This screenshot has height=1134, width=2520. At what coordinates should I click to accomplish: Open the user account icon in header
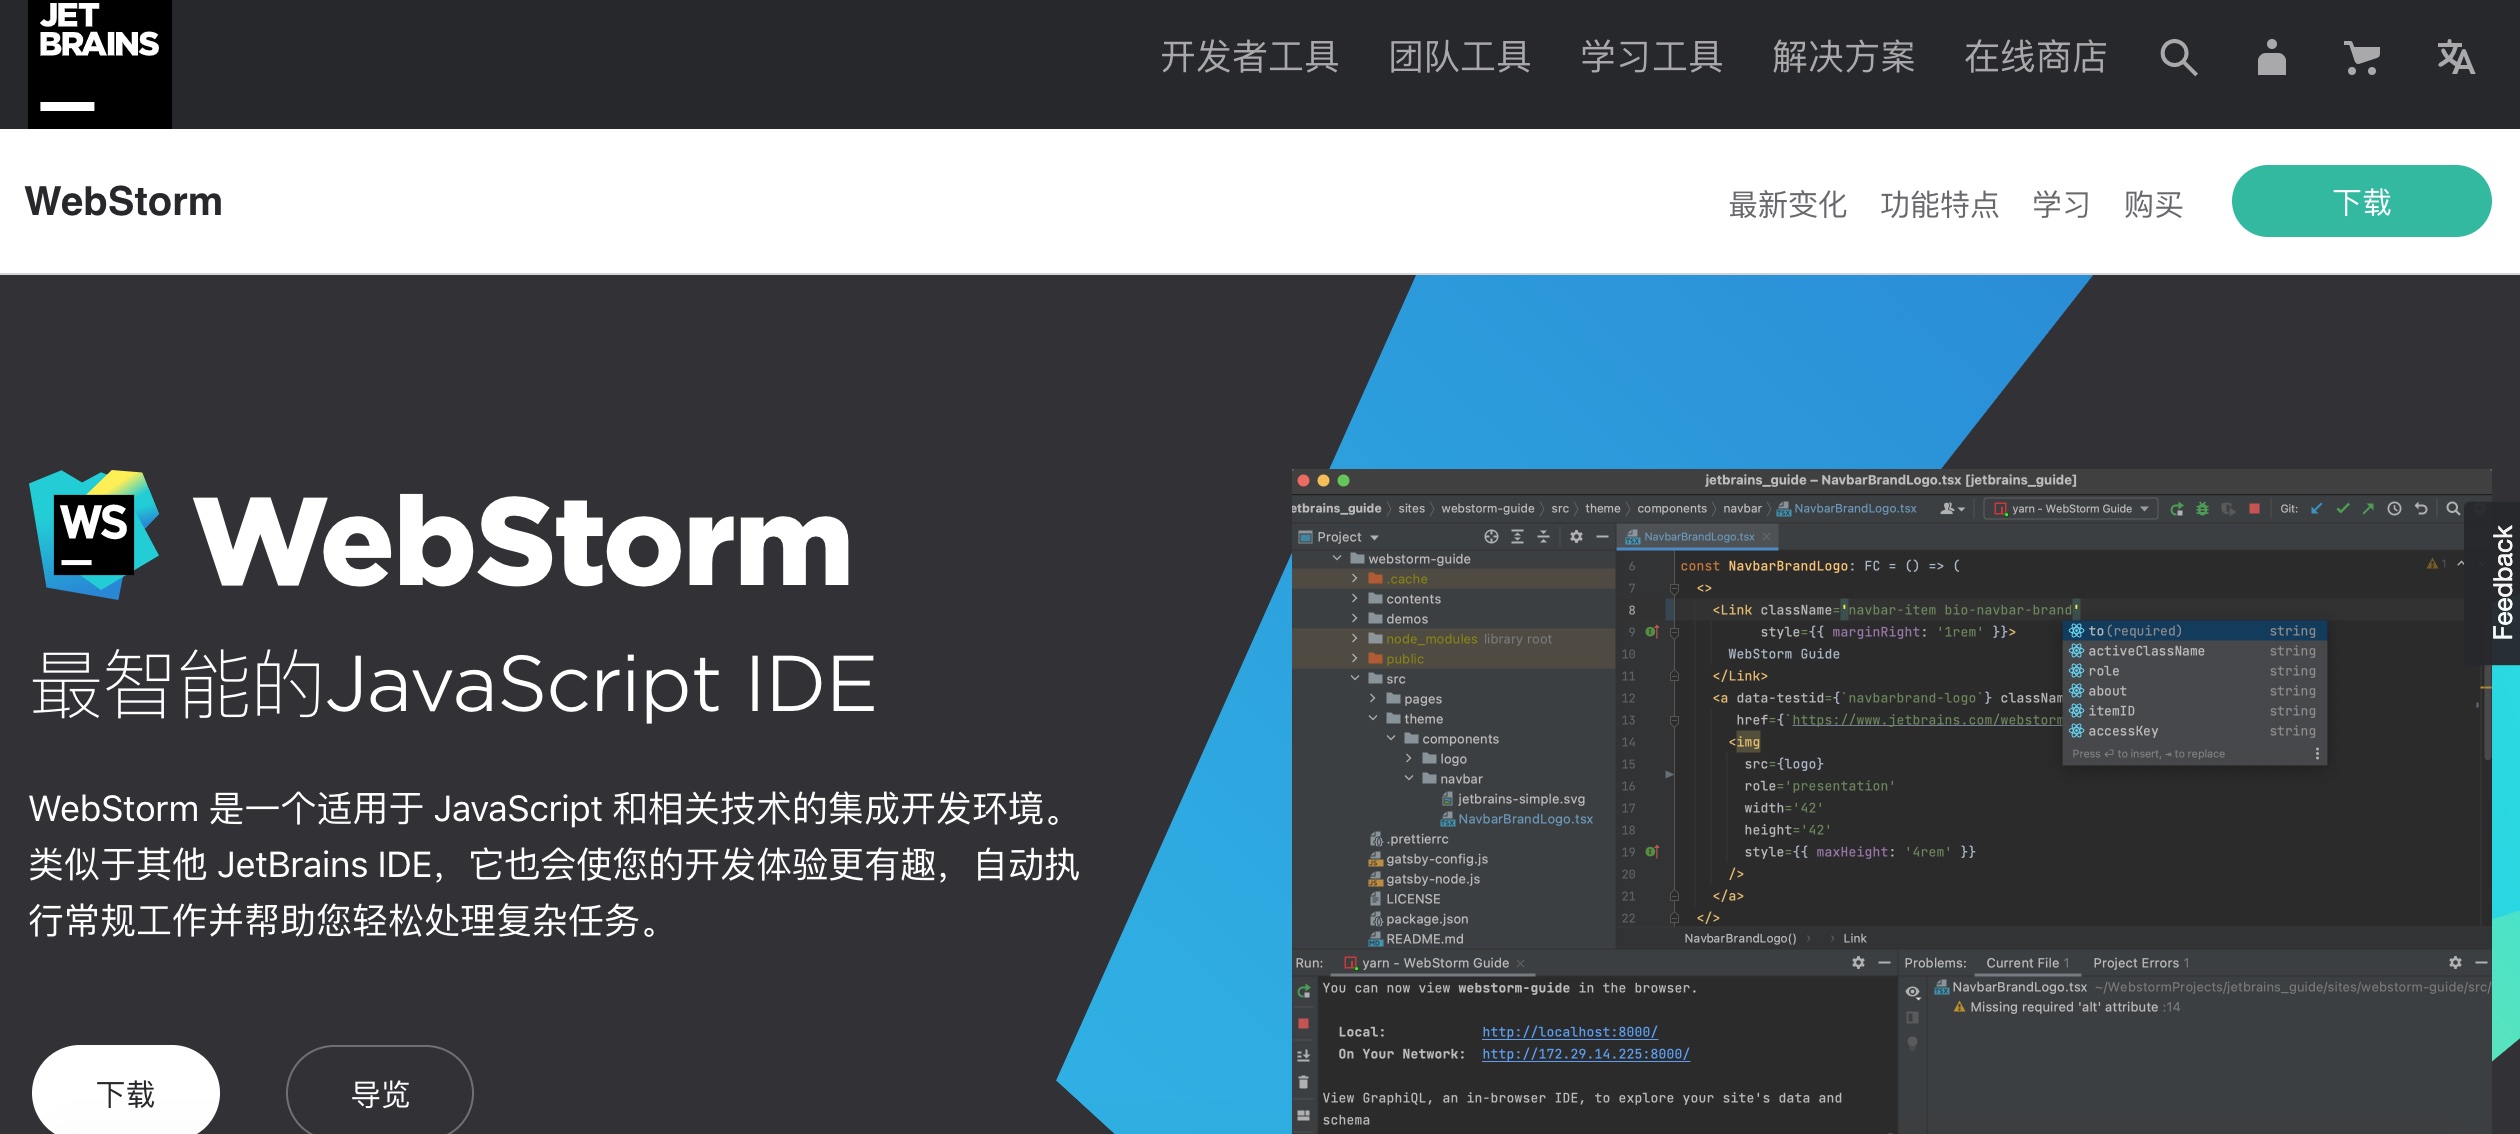pyautogui.click(x=2271, y=57)
